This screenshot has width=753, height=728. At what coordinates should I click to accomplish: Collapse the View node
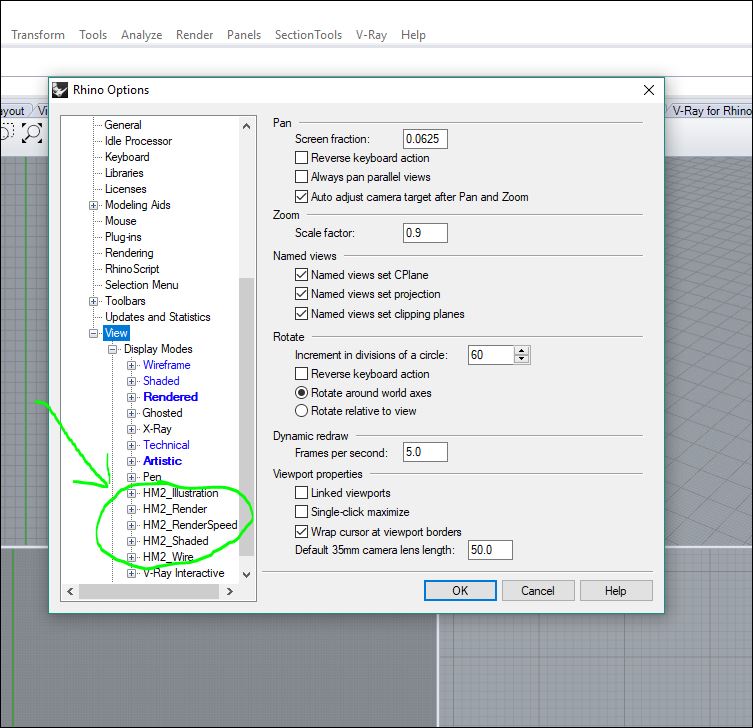(93, 333)
